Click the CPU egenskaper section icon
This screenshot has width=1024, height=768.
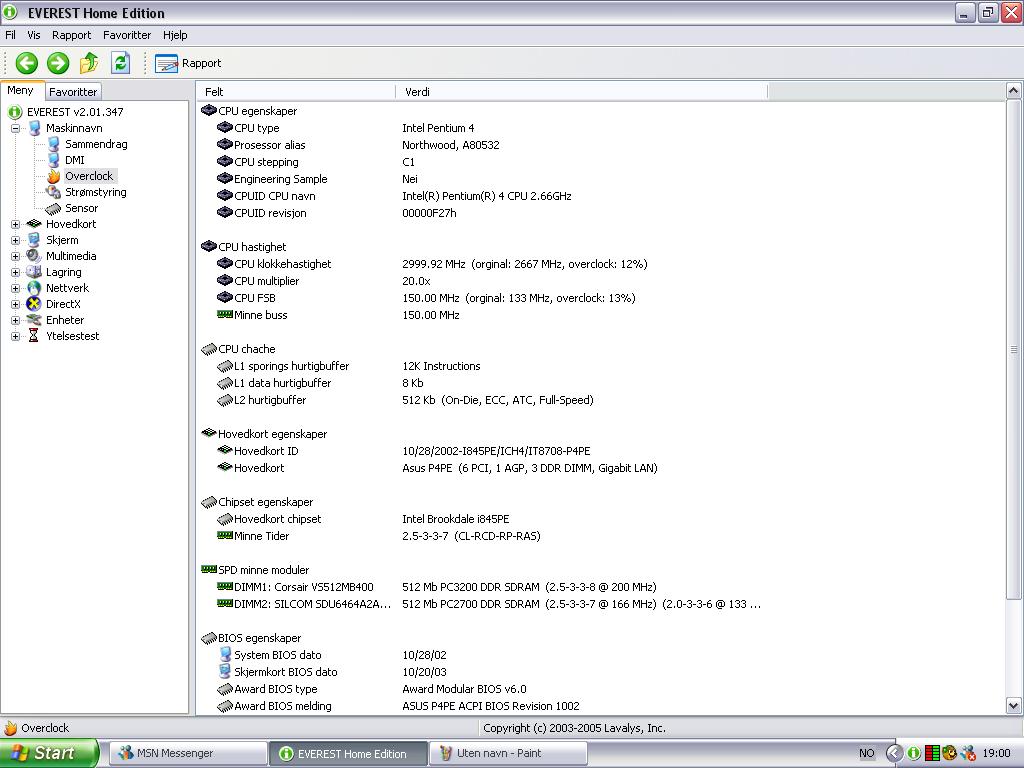[x=208, y=110]
